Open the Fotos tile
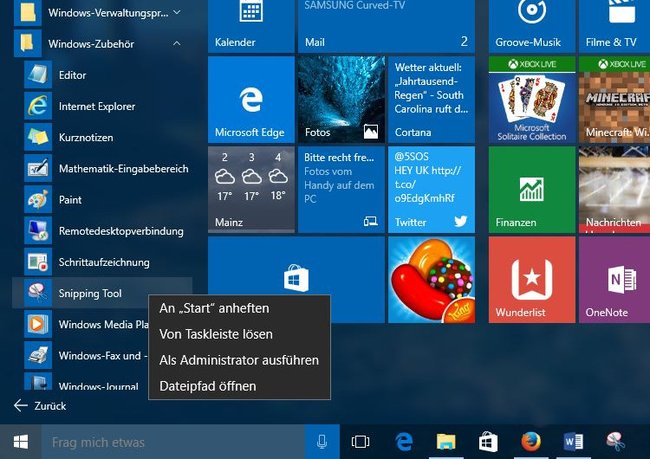This screenshot has width=650, height=459. click(x=341, y=100)
